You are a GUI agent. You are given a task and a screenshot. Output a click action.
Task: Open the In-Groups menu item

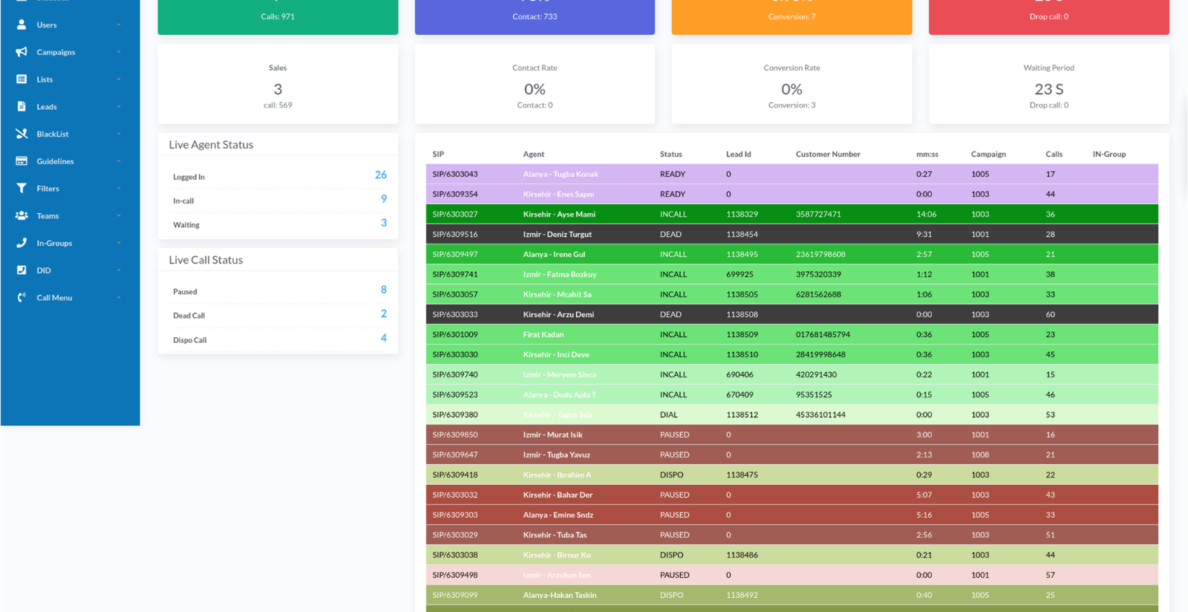54,243
